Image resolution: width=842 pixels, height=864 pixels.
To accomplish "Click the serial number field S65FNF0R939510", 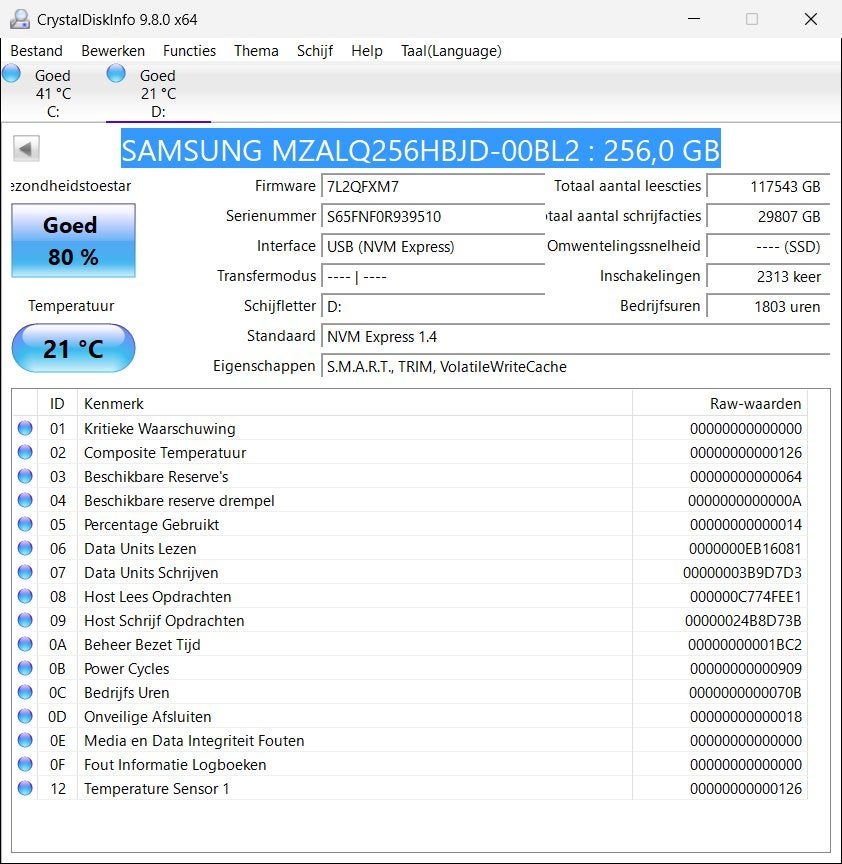I will tap(433, 216).
